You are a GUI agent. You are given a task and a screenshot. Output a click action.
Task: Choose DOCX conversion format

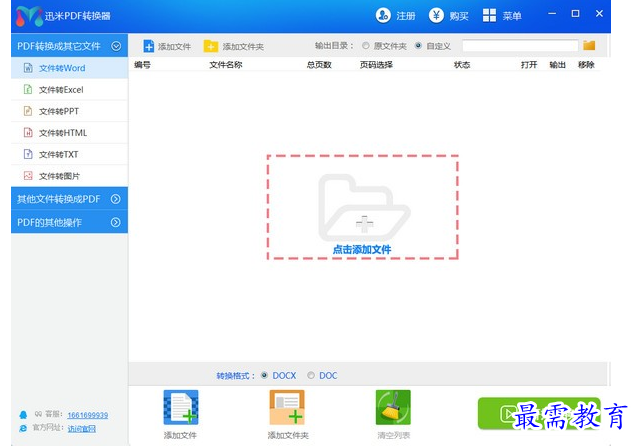(264, 375)
